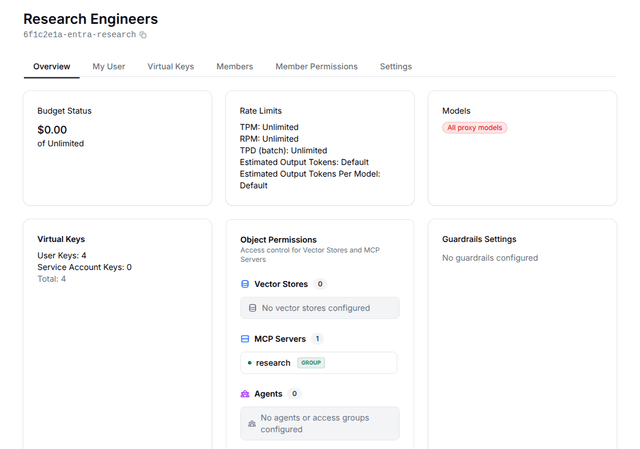This screenshot has height=449, width=640.
Task: Click Access control for Vector Stores description
Action: pos(310,255)
